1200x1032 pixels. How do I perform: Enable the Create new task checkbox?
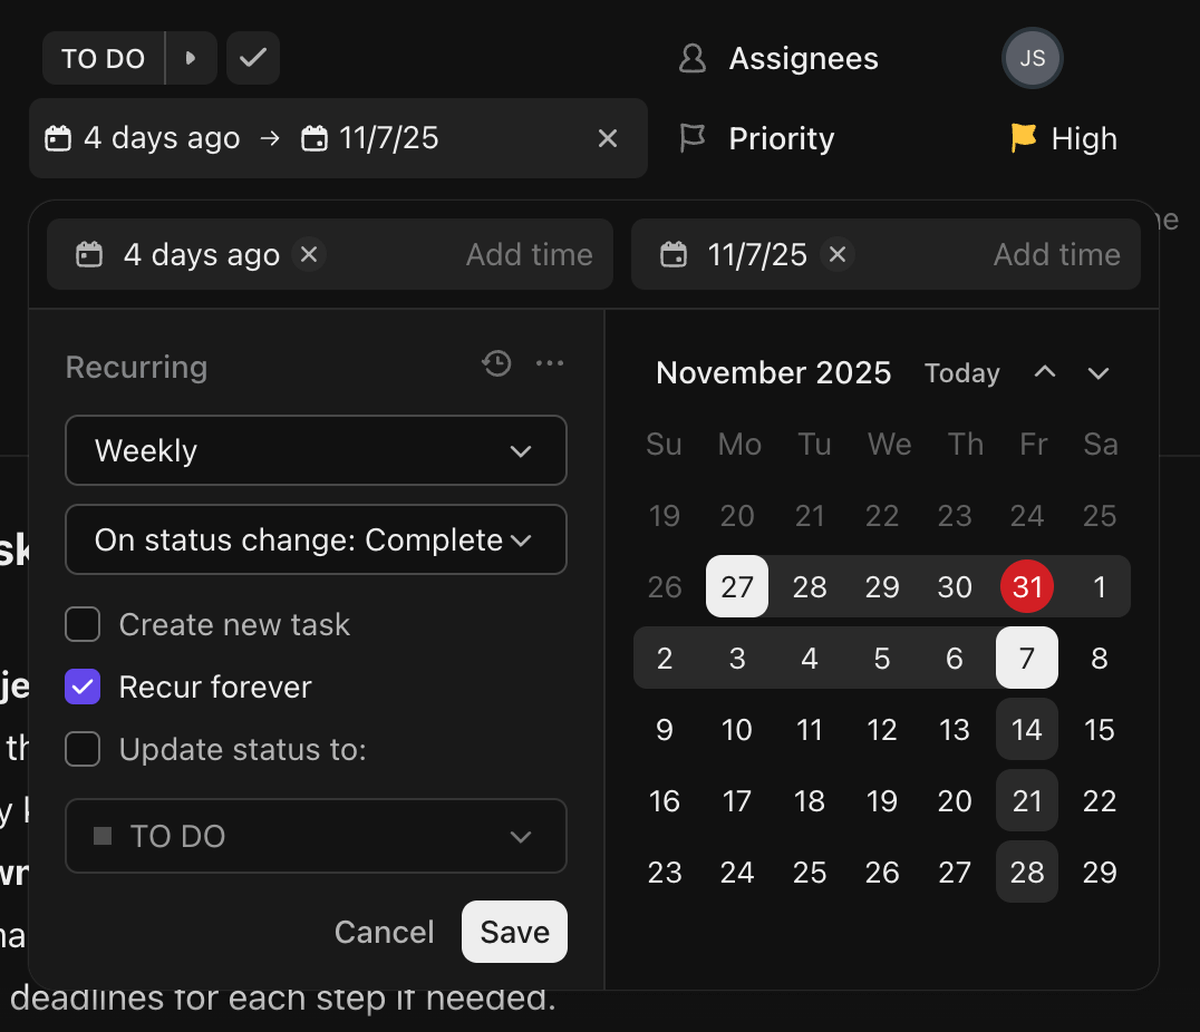click(x=82, y=624)
